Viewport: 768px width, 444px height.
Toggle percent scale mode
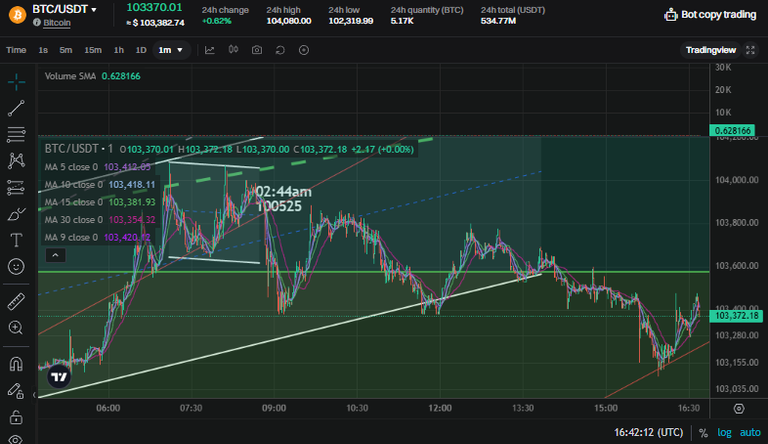coord(703,433)
